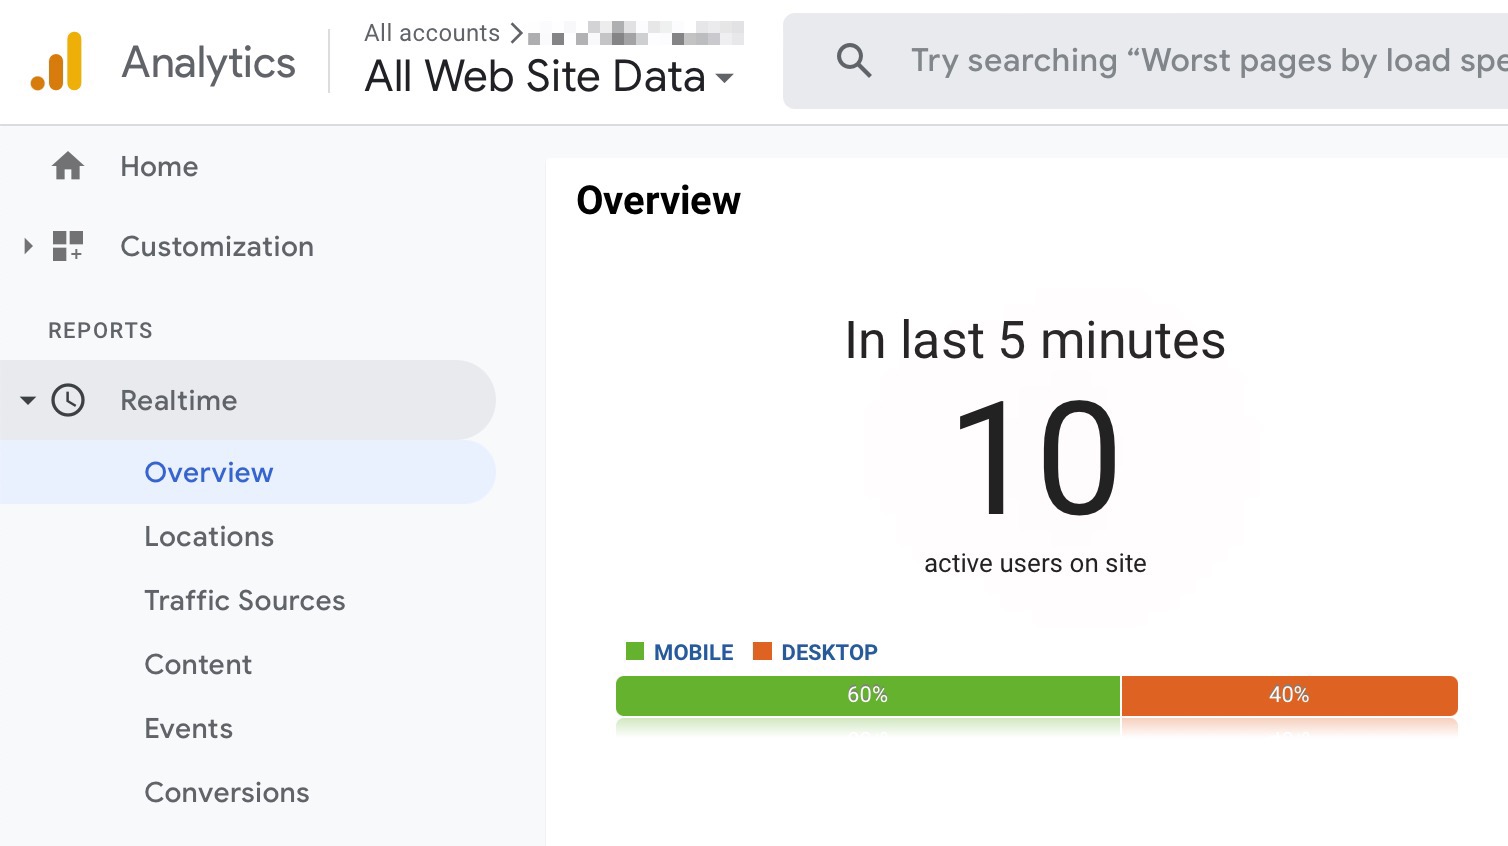Screen dimensions: 1508x846
Task: Toggle MOBILE visibility in the device legend
Action: point(680,651)
